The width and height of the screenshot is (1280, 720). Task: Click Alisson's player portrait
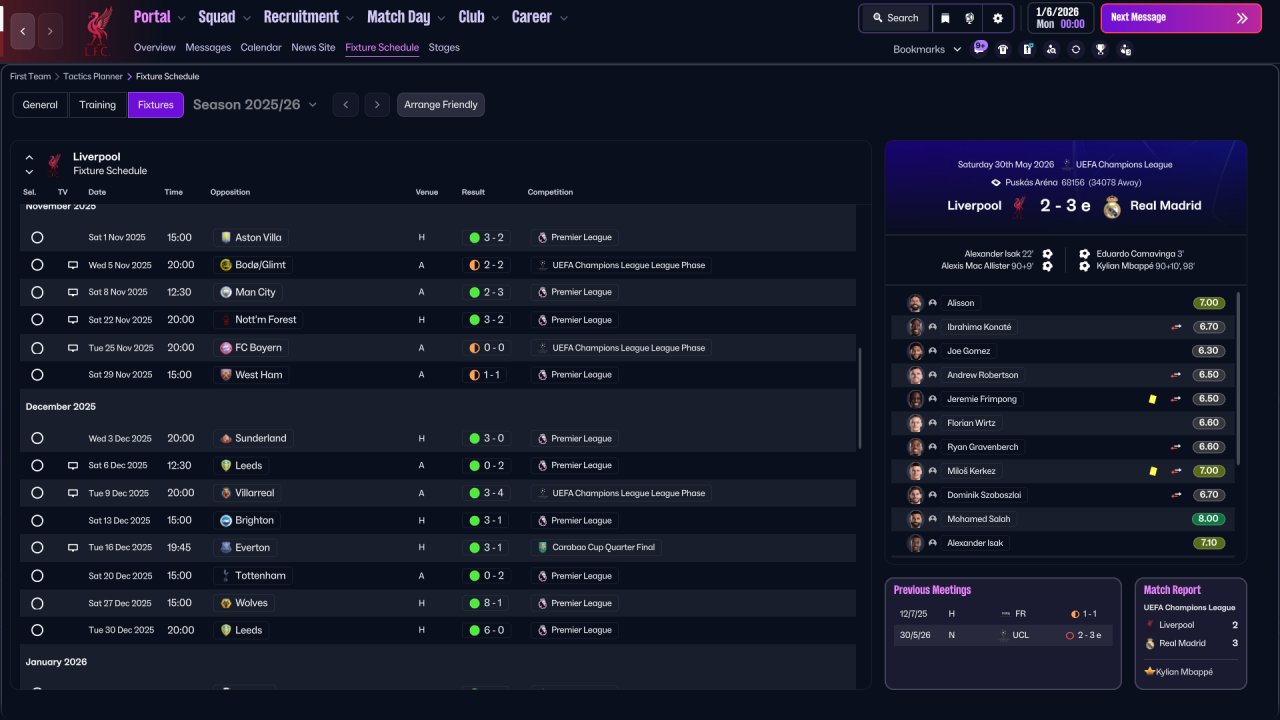[x=915, y=303]
